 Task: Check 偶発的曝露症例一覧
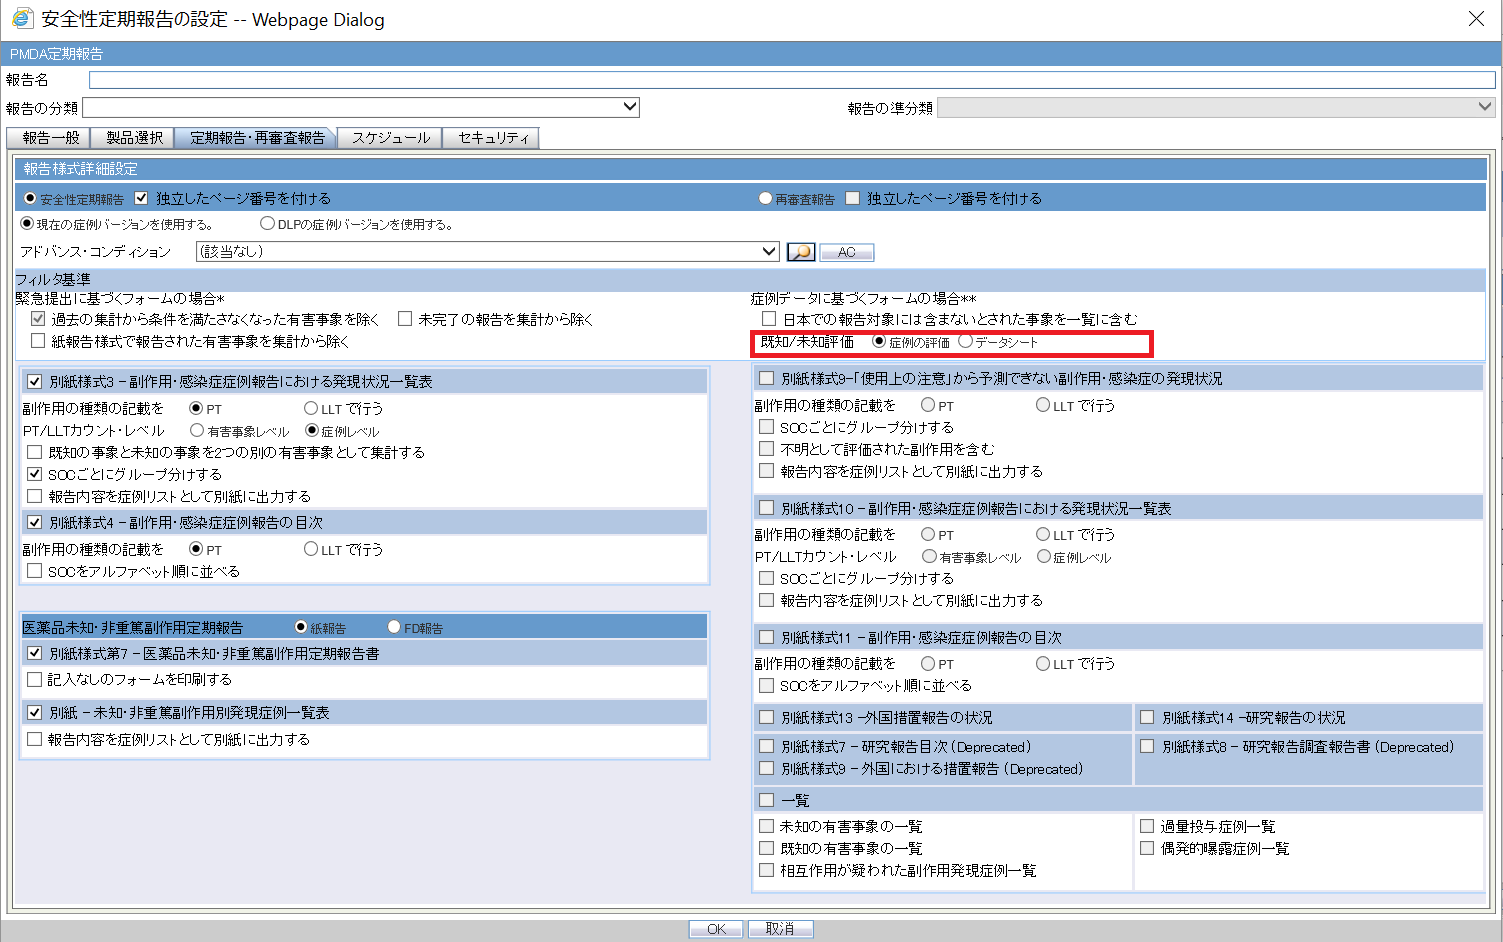[x=1147, y=848]
